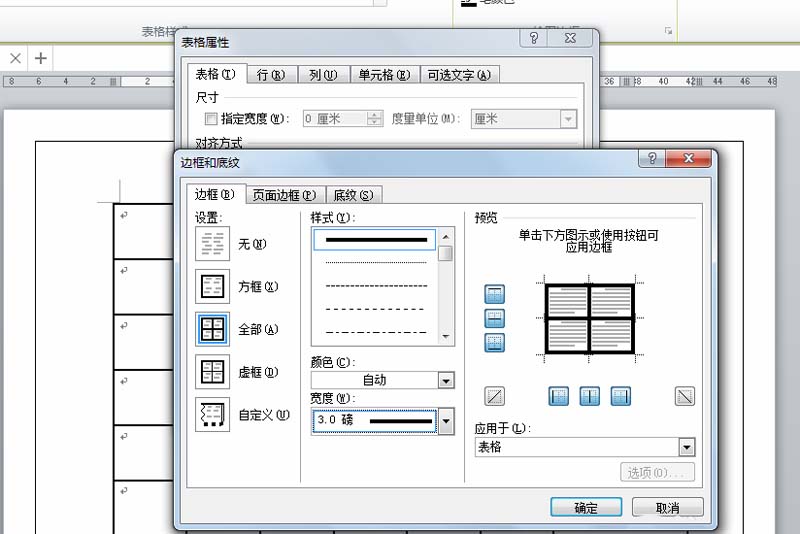Screen dimensions: 800x534
Task: Click style list scroll down arrow
Action: [446, 337]
